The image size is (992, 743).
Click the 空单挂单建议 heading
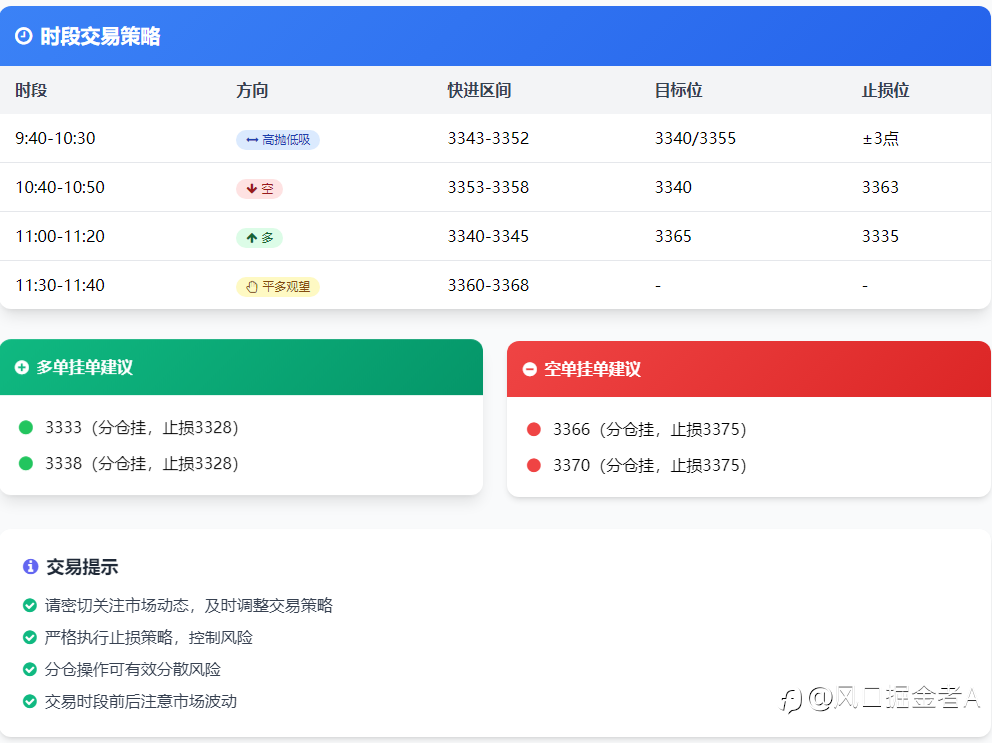593,370
